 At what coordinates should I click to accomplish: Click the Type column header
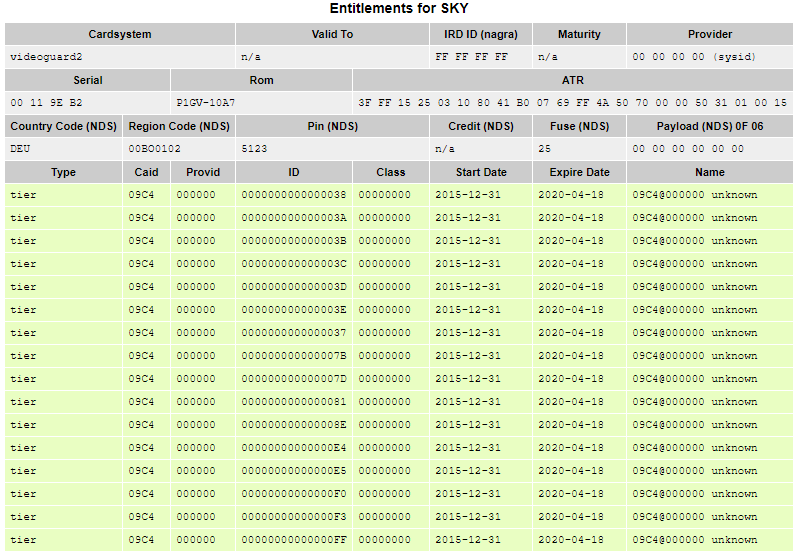coord(64,172)
